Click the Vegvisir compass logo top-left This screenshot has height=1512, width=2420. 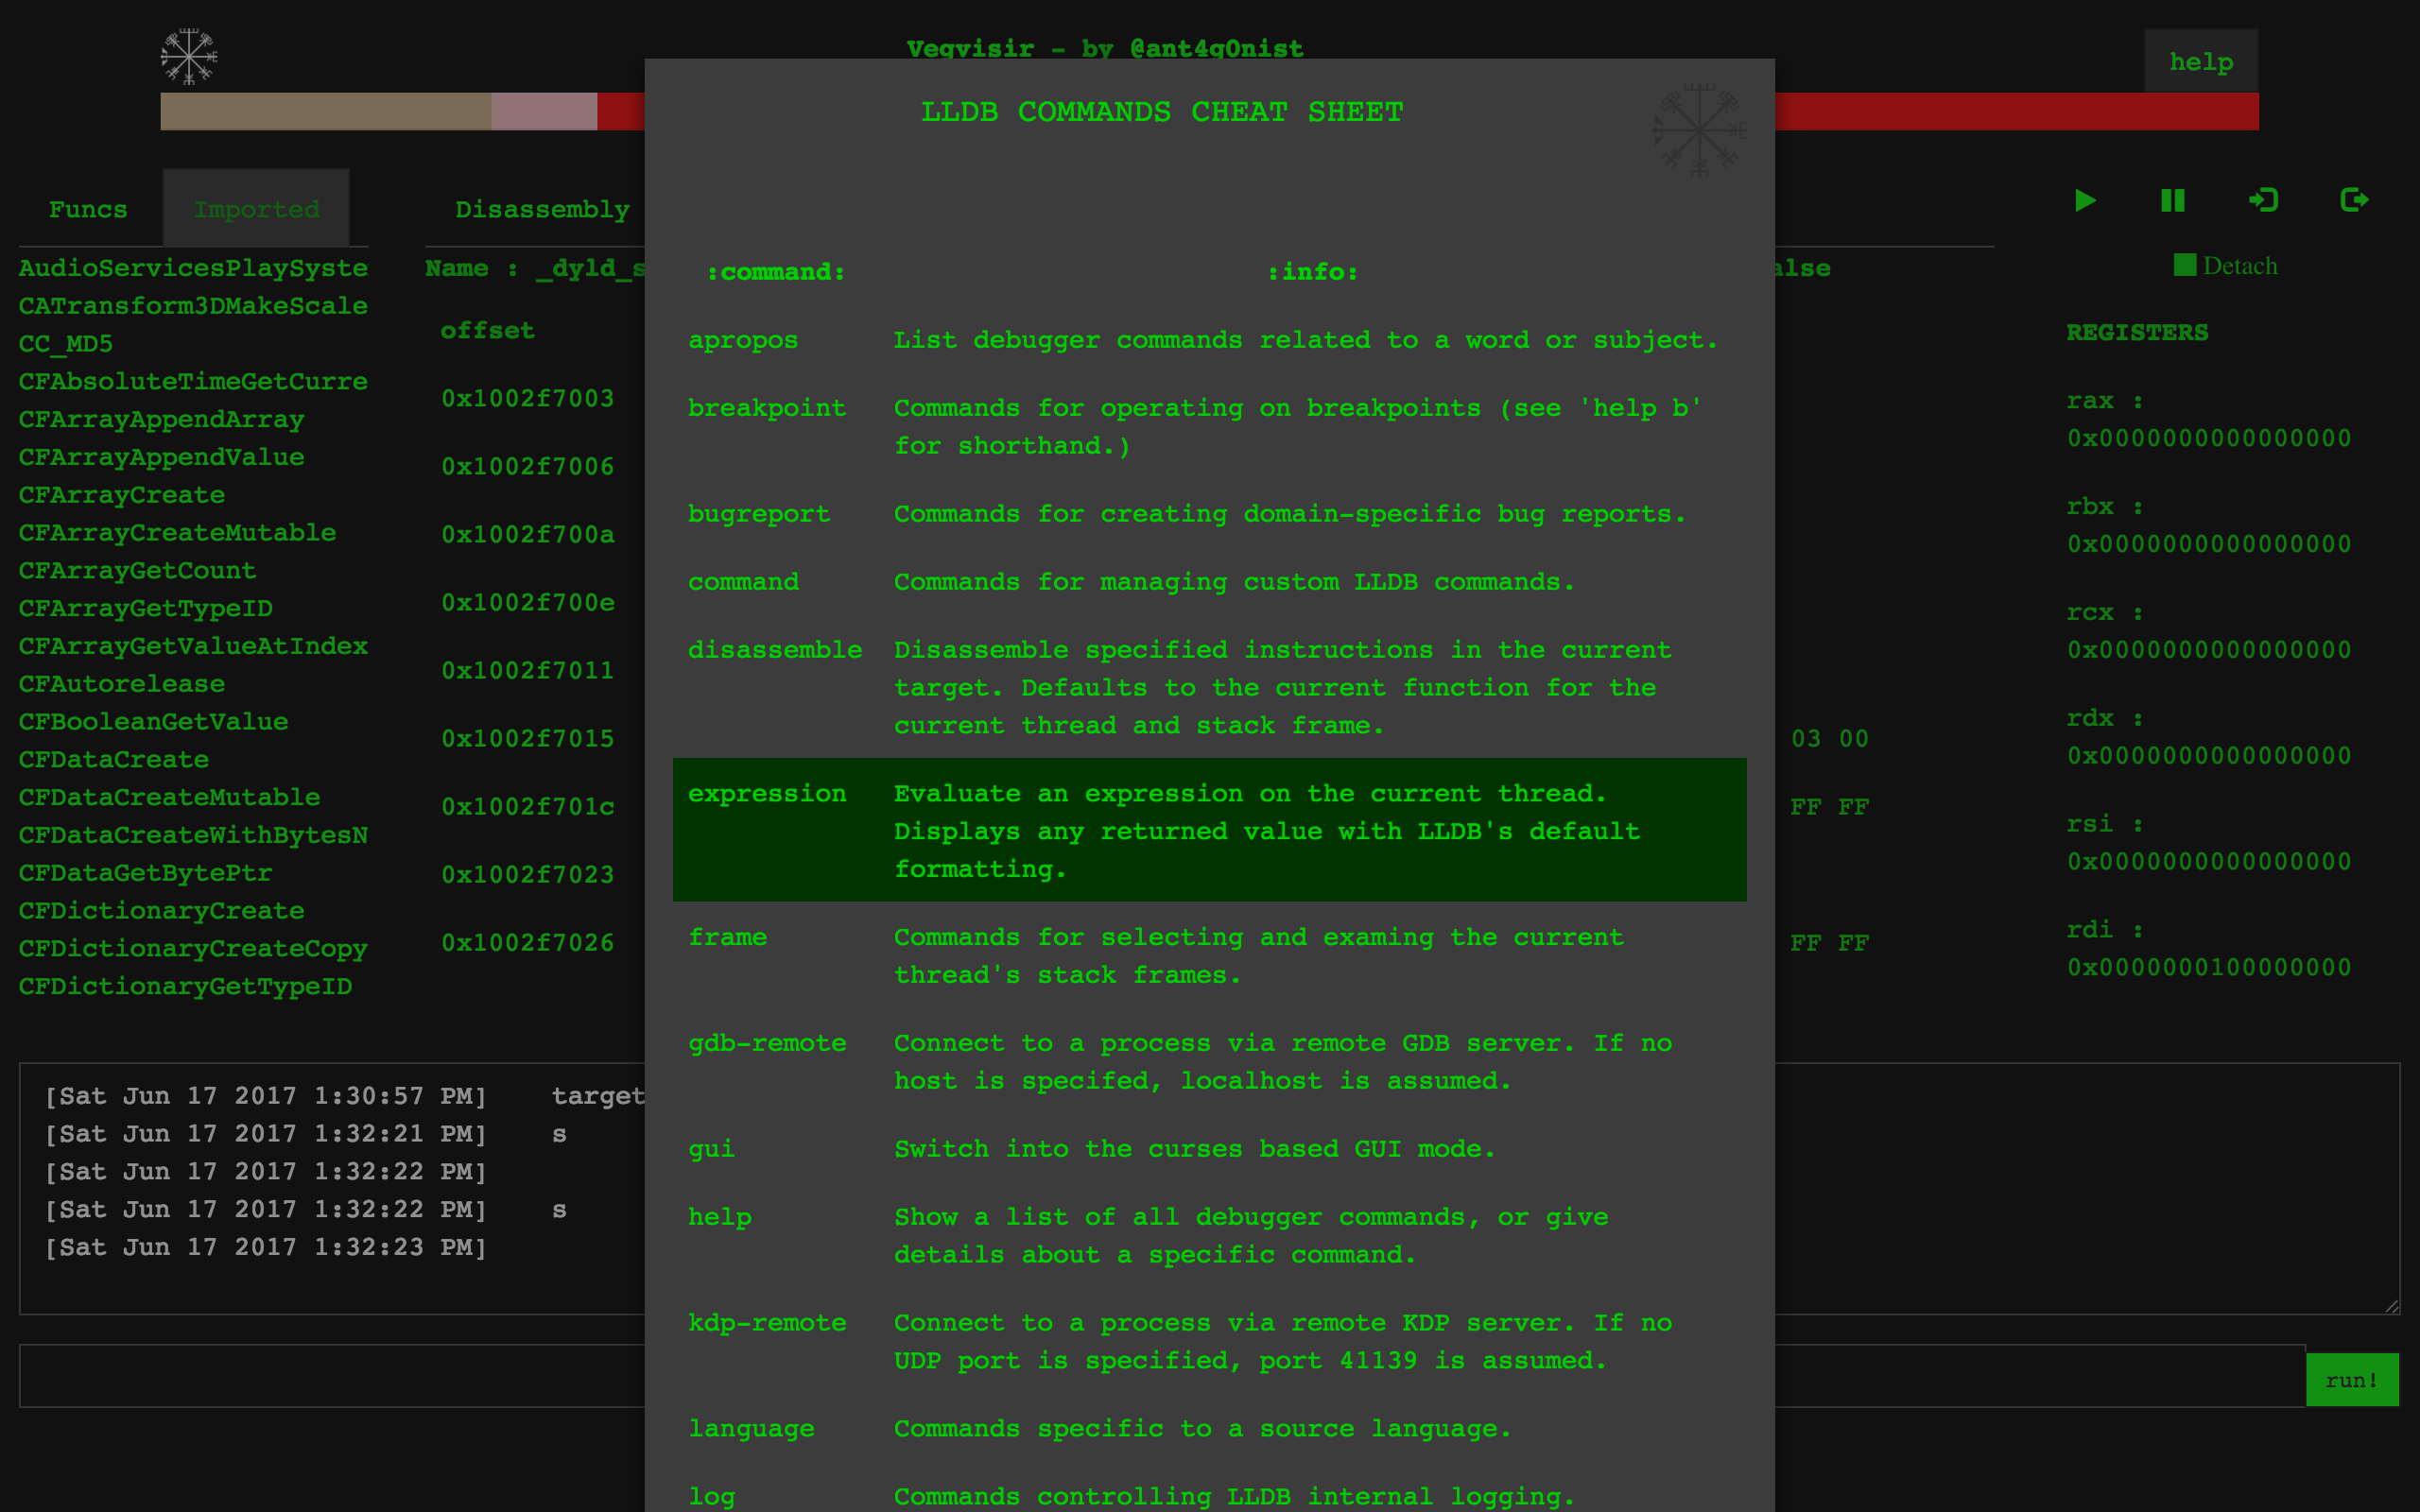pos(189,56)
